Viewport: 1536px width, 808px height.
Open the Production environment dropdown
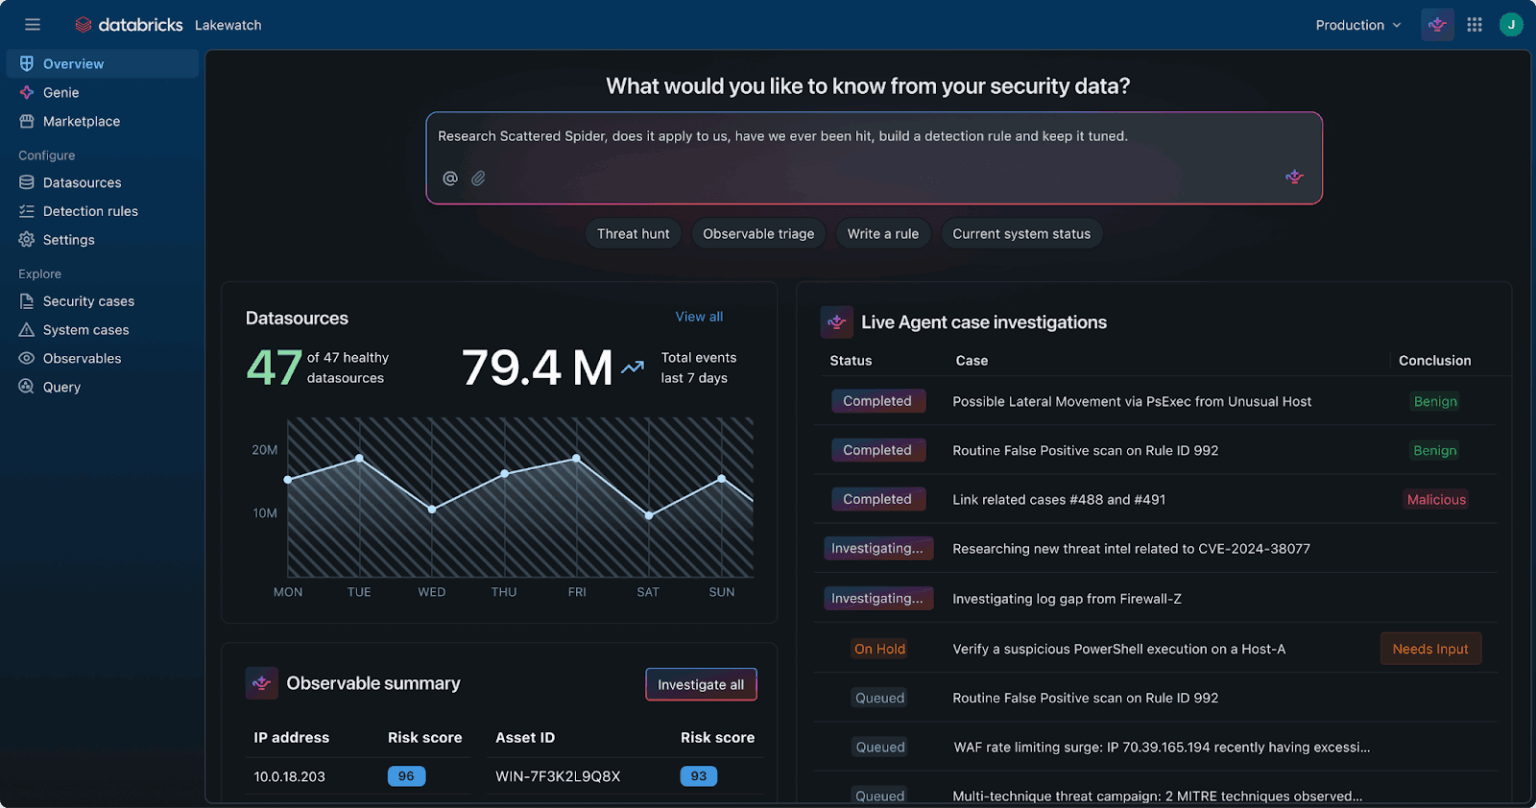click(1357, 24)
